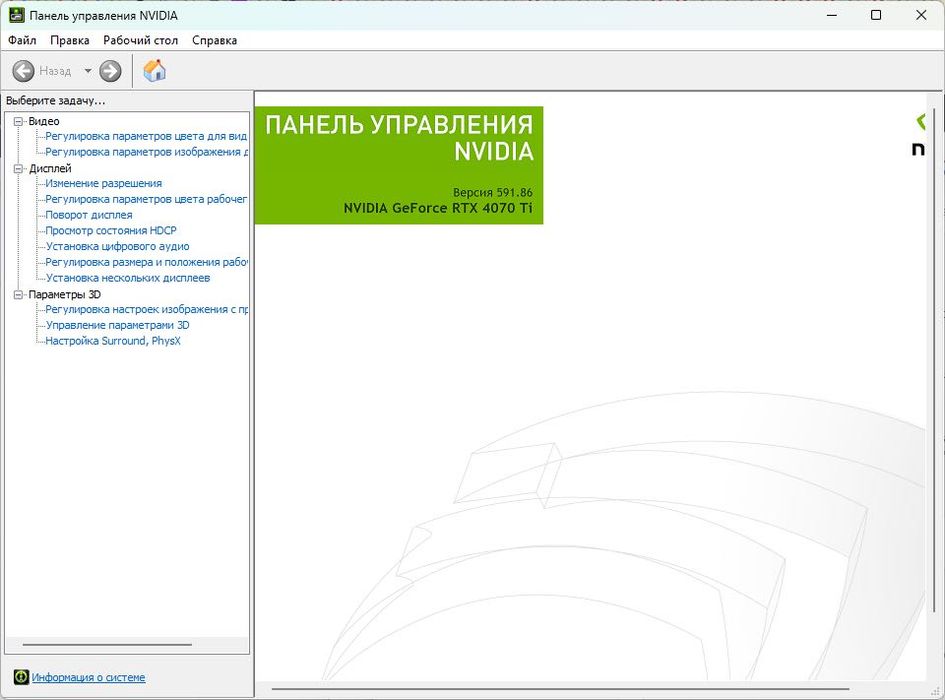Image resolution: width=945 pixels, height=700 pixels.
Task: Open the Рабочий стол menu
Action: click(x=140, y=40)
